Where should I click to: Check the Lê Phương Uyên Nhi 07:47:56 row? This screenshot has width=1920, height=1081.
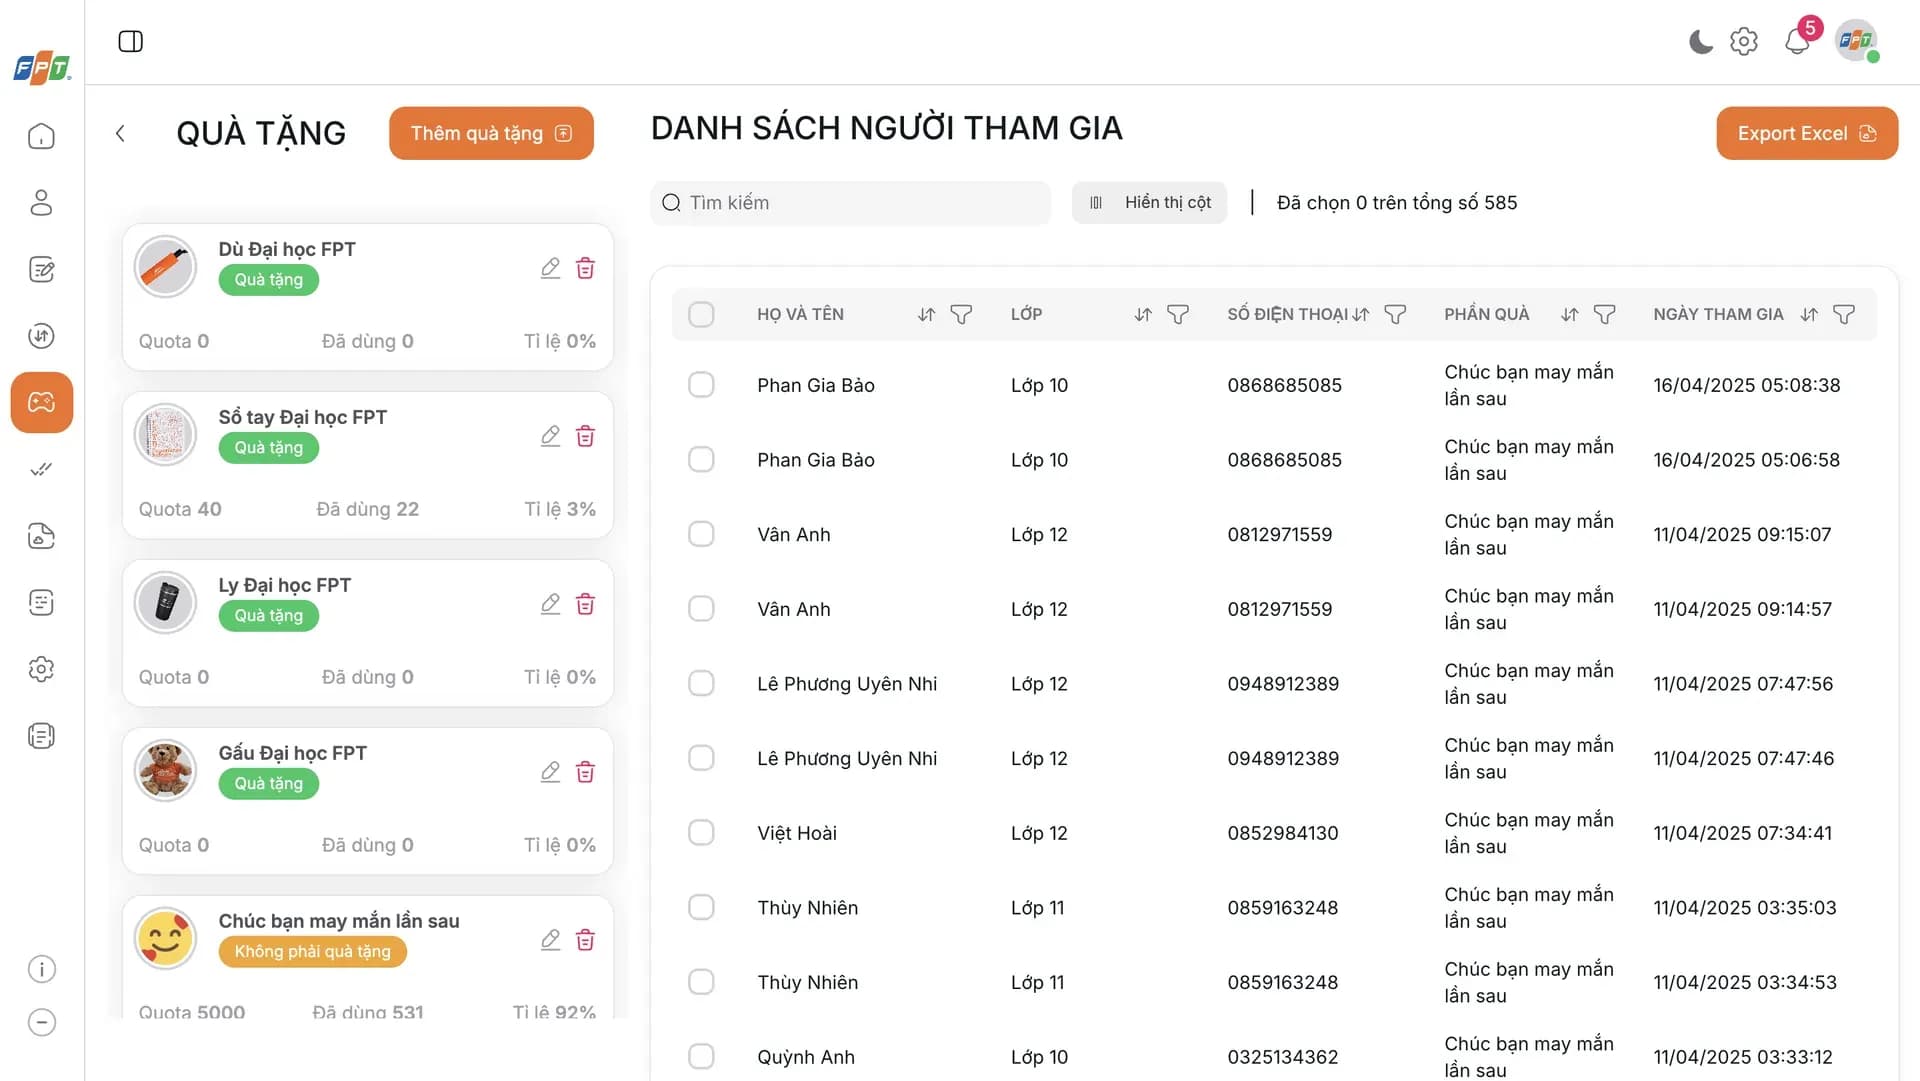(x=701, y=684)
